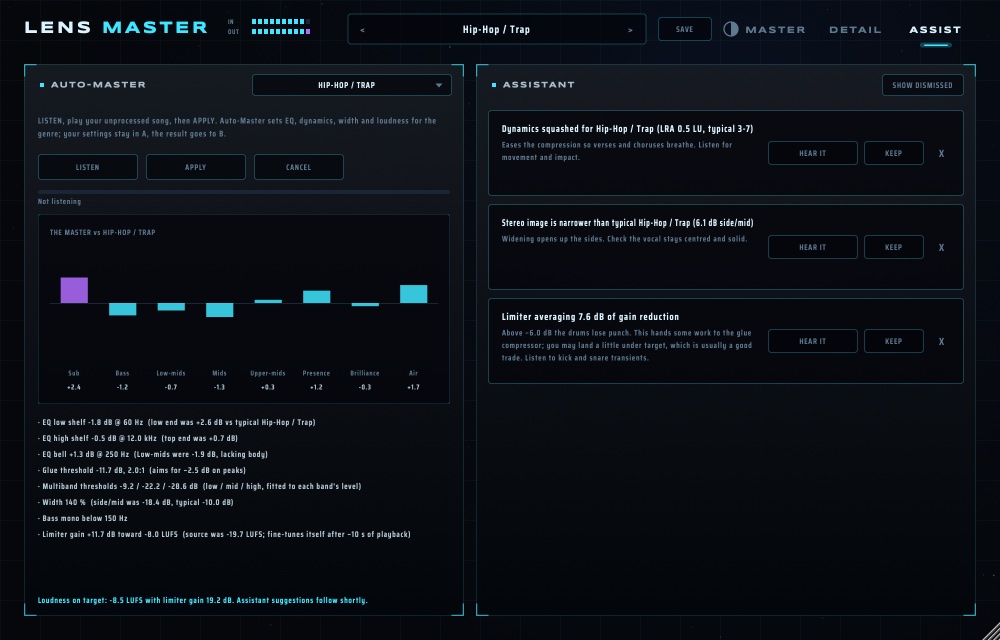
Task: Click the SAVE preset button
Action: click(x=684, y=29)
